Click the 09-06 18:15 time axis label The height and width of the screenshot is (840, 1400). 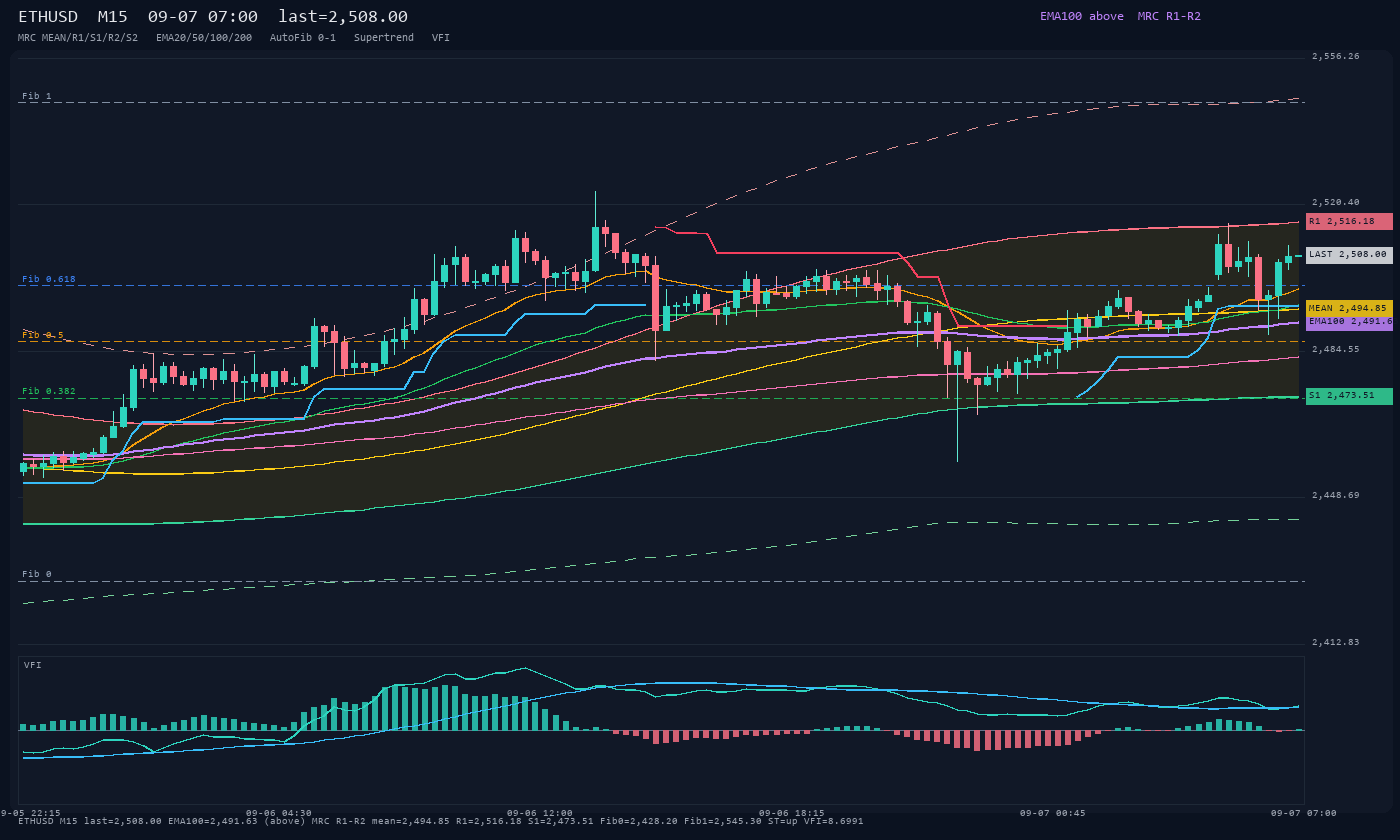(792, 813)
